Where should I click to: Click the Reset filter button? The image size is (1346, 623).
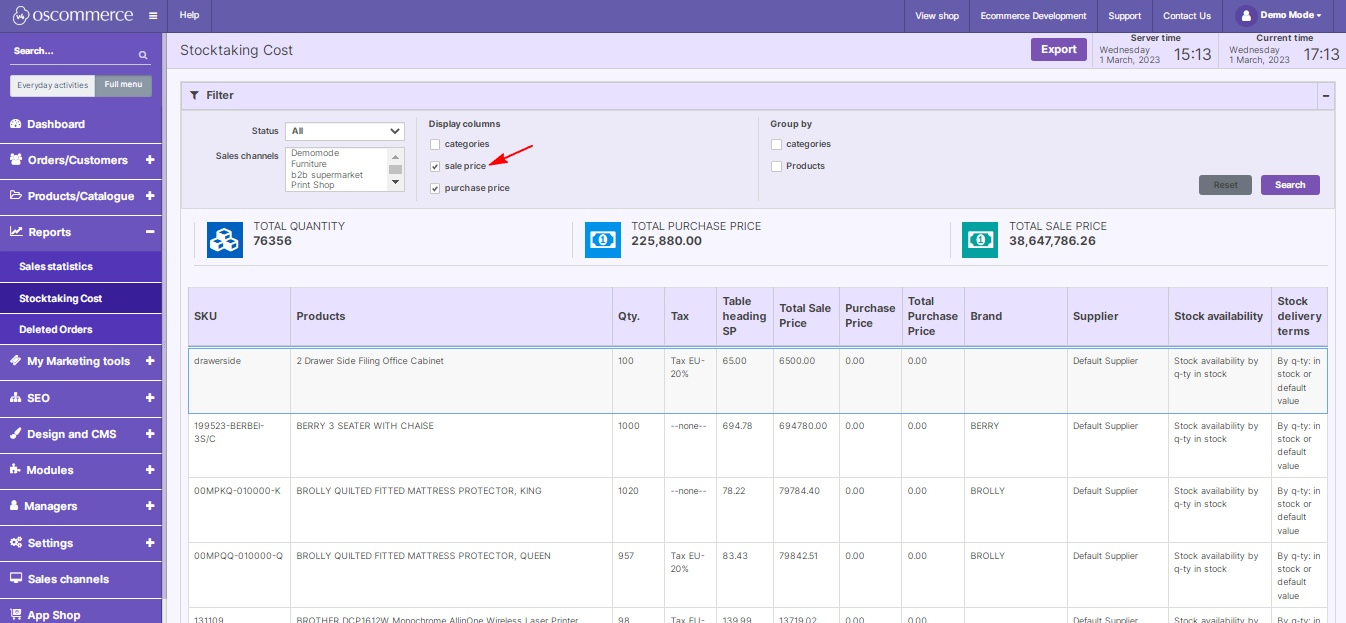[1225, 185]
